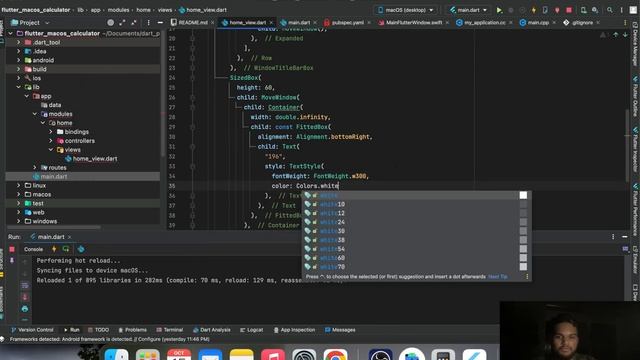Click the TODO tool window button
Image resolution: width=640 pixels, height=360 pixels.
(x=98, y=330)
